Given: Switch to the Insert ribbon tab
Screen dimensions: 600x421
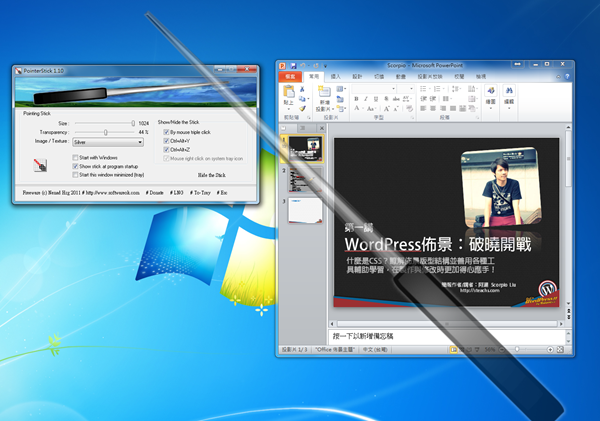Looking at the screenshot, I should pyautogui.click(x=336, y=75).
